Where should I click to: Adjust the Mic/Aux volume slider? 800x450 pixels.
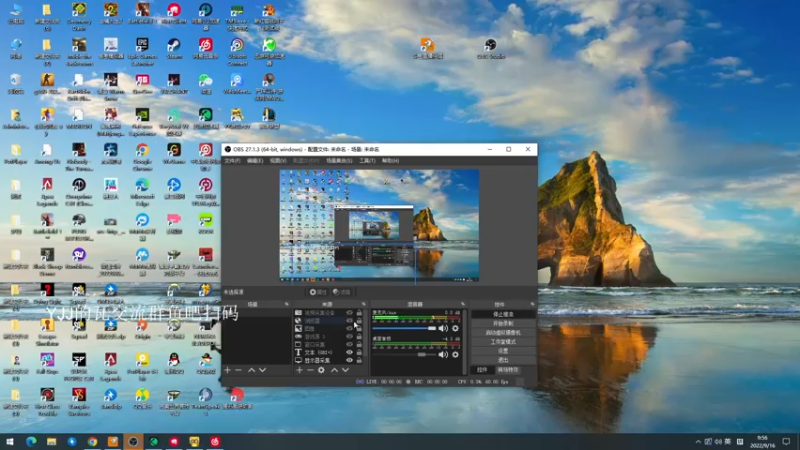404,329
